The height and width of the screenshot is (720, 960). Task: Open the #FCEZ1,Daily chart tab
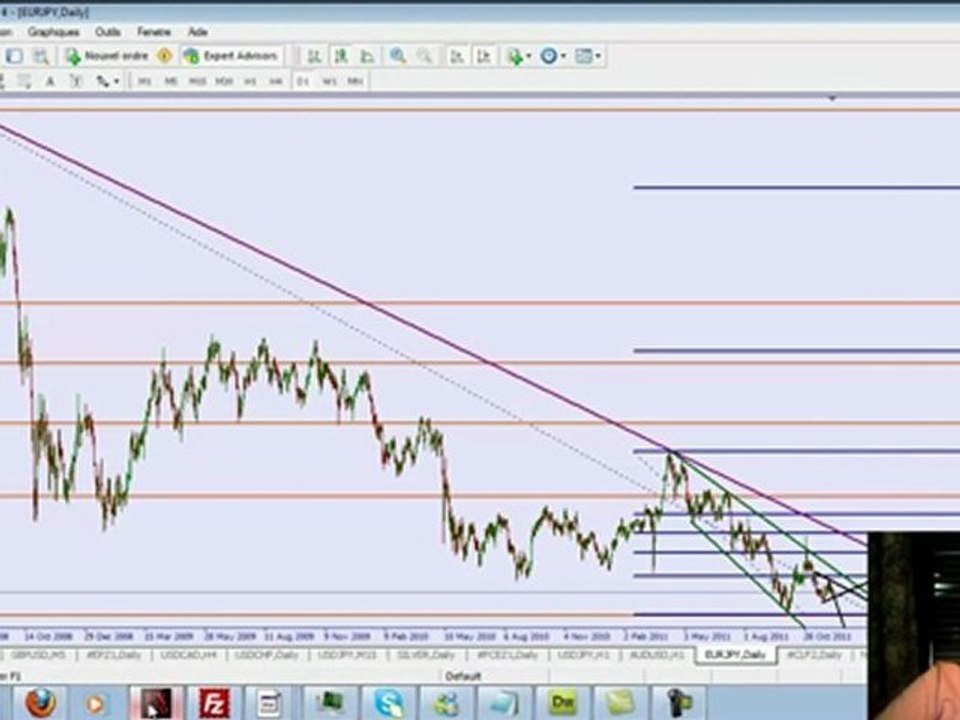(x=508, y=655)
